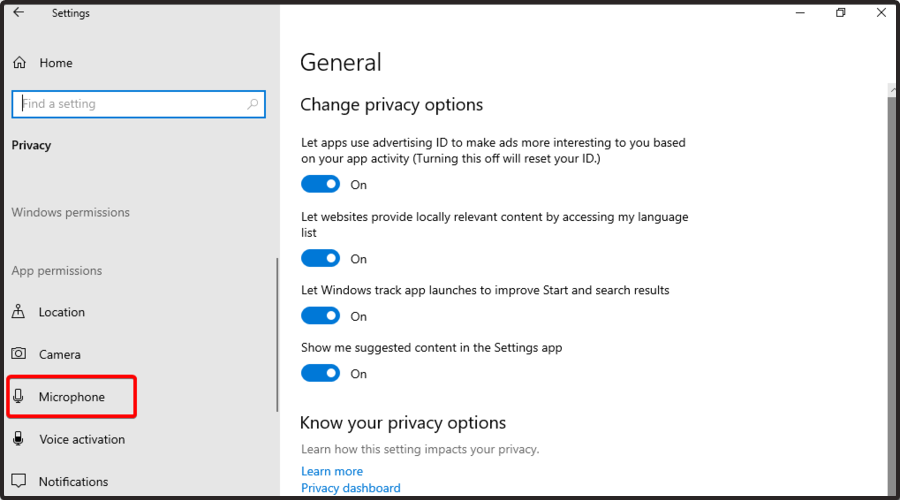This screenshot has width=900, height=500.
Task: Open the Privacy dashboard link
Action: pyautogui.click(x=351, y=488)
